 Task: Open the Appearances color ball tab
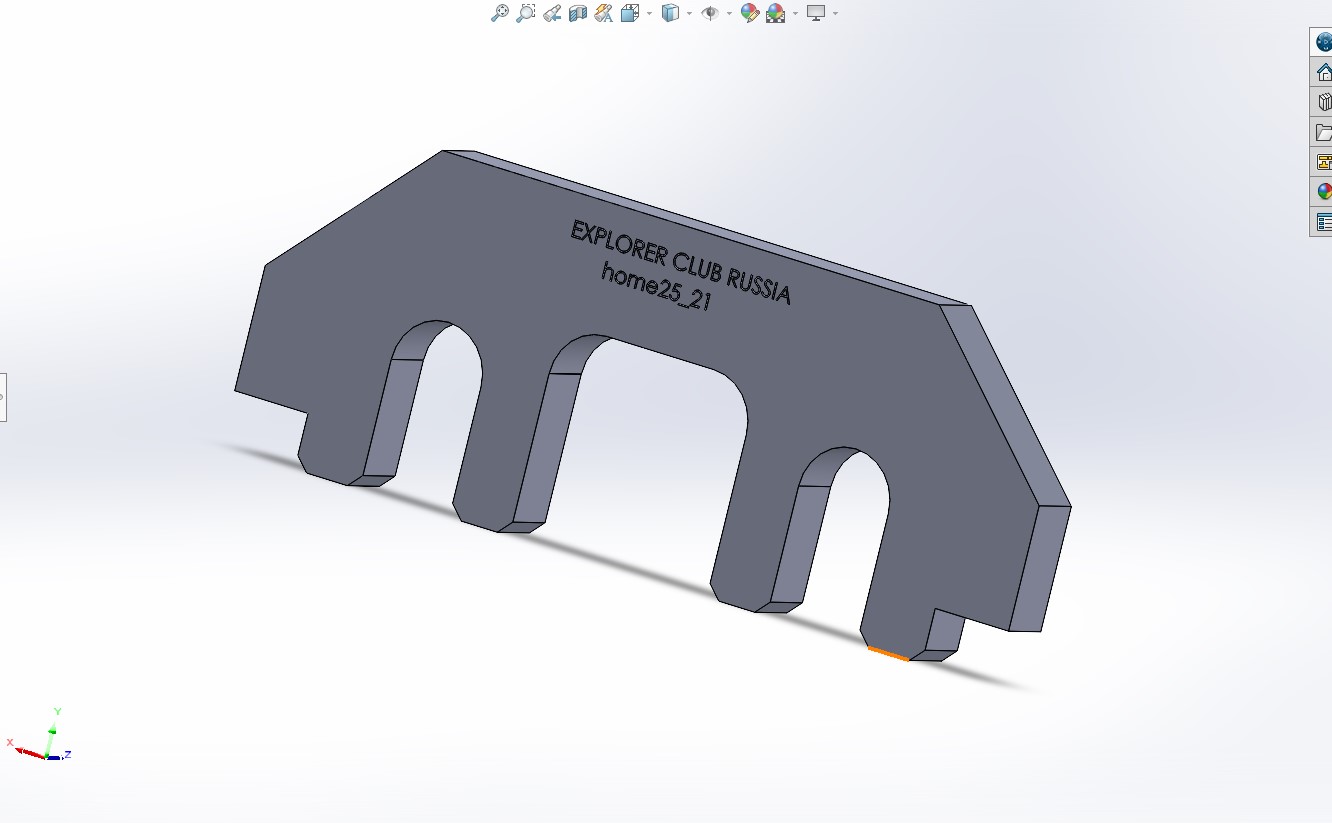tap(1322, 192)
